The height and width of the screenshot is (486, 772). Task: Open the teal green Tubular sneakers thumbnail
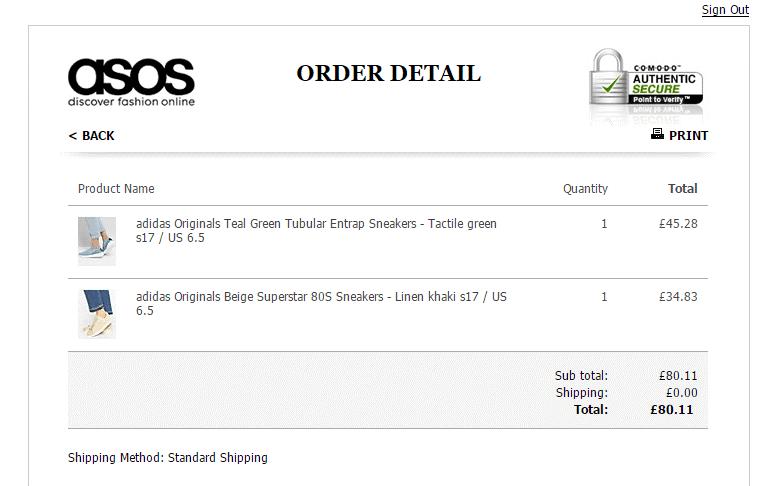click(97, 241)
